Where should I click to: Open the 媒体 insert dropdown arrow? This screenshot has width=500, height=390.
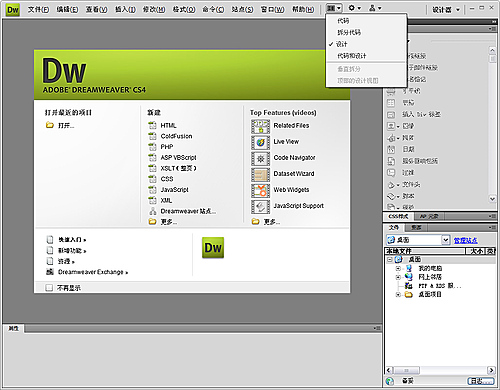pos(398,138)
